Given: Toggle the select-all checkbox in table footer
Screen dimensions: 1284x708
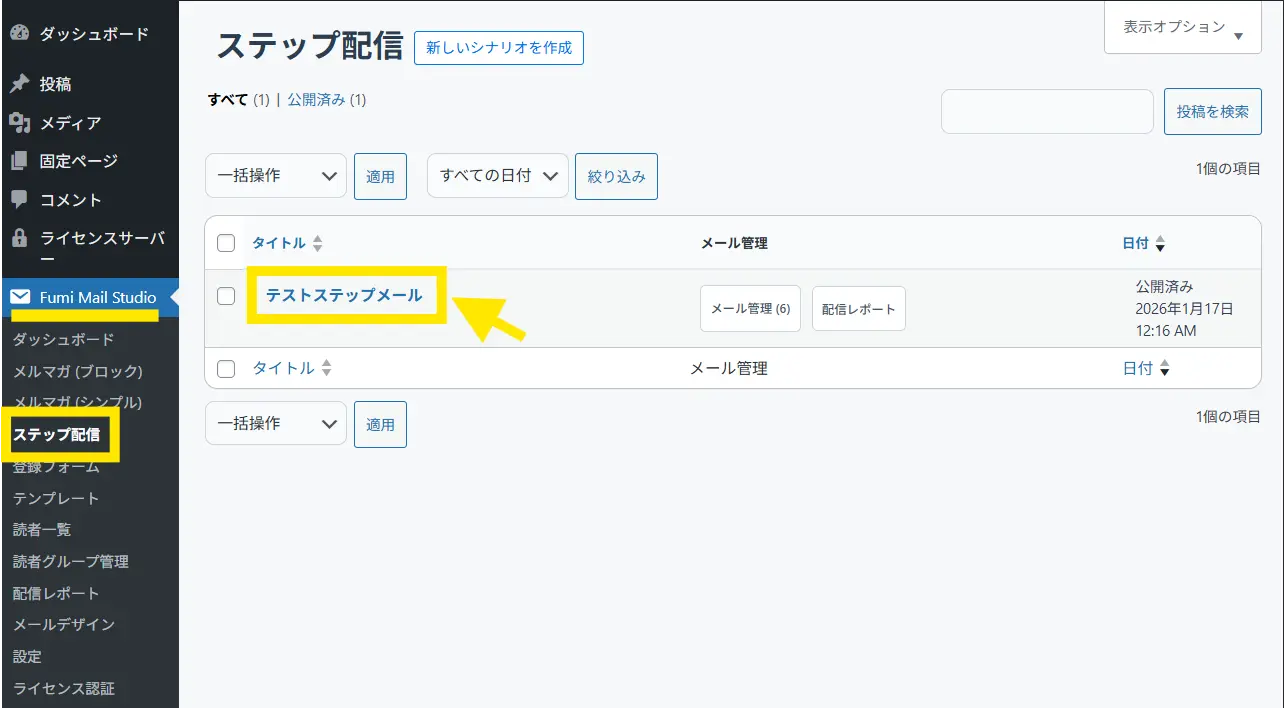Looking at the screenshot, I should pyautogui.click(x=226, y=369).
